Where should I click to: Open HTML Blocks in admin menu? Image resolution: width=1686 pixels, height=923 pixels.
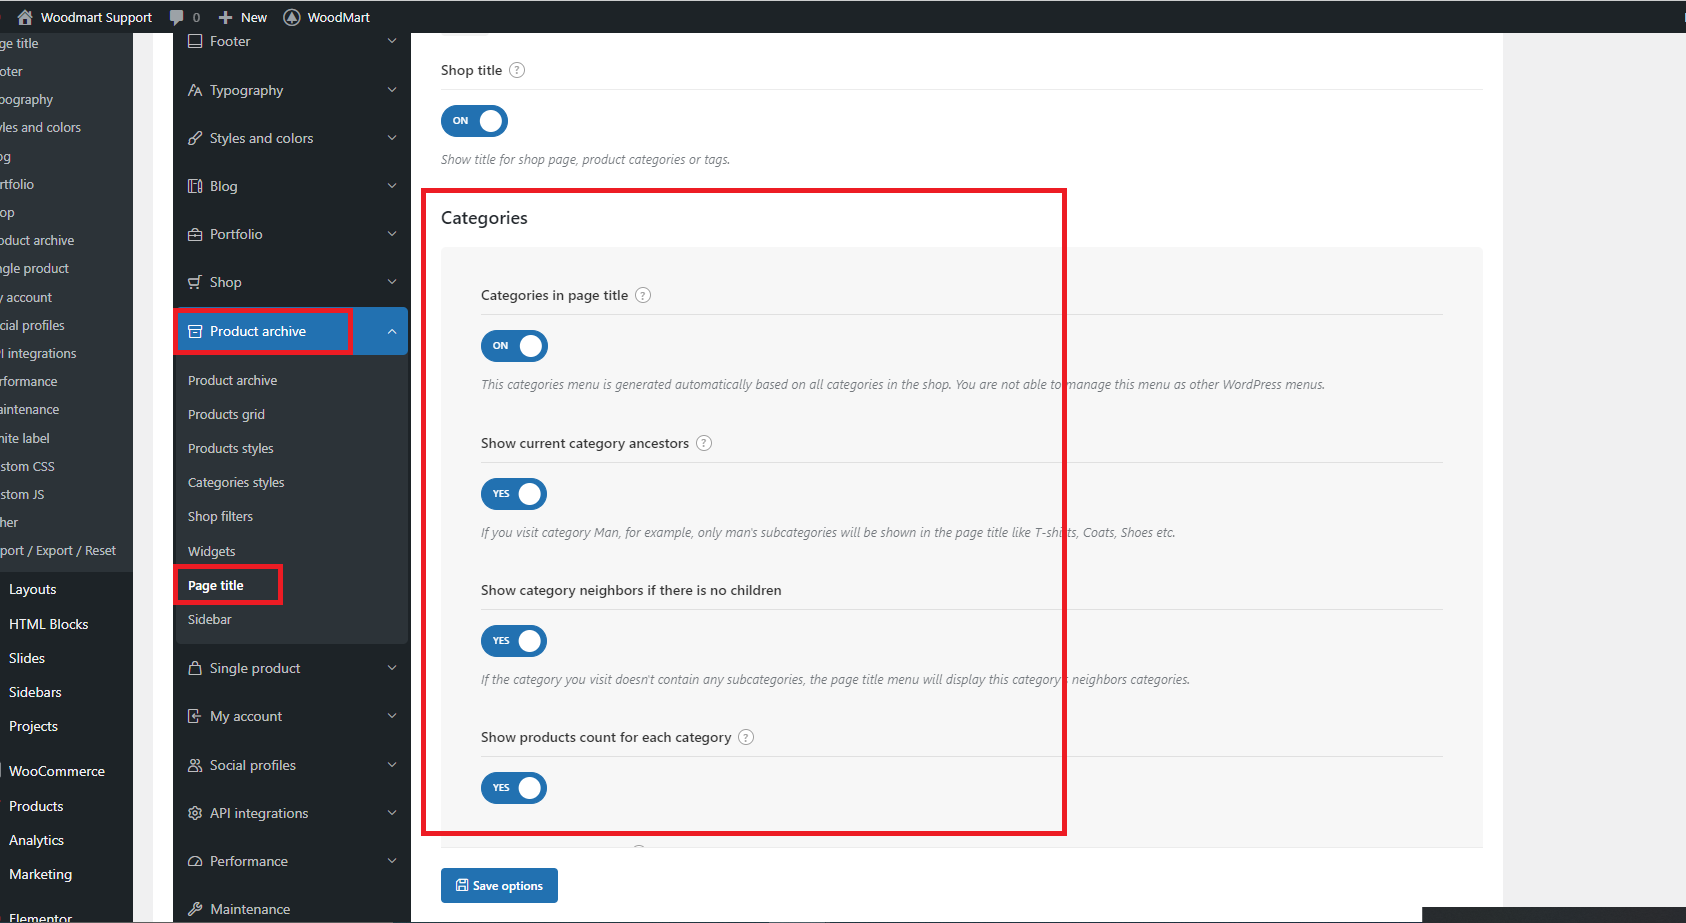coord(49,624)
